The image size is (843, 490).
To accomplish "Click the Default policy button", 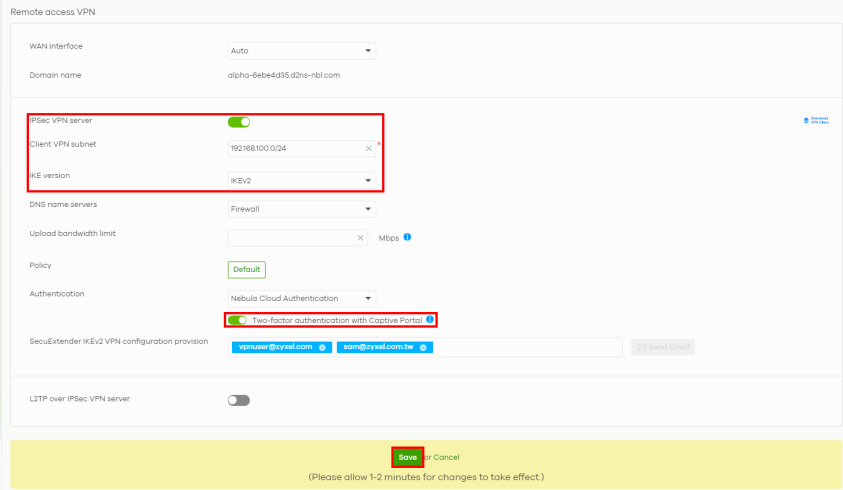I will point(247,270).
